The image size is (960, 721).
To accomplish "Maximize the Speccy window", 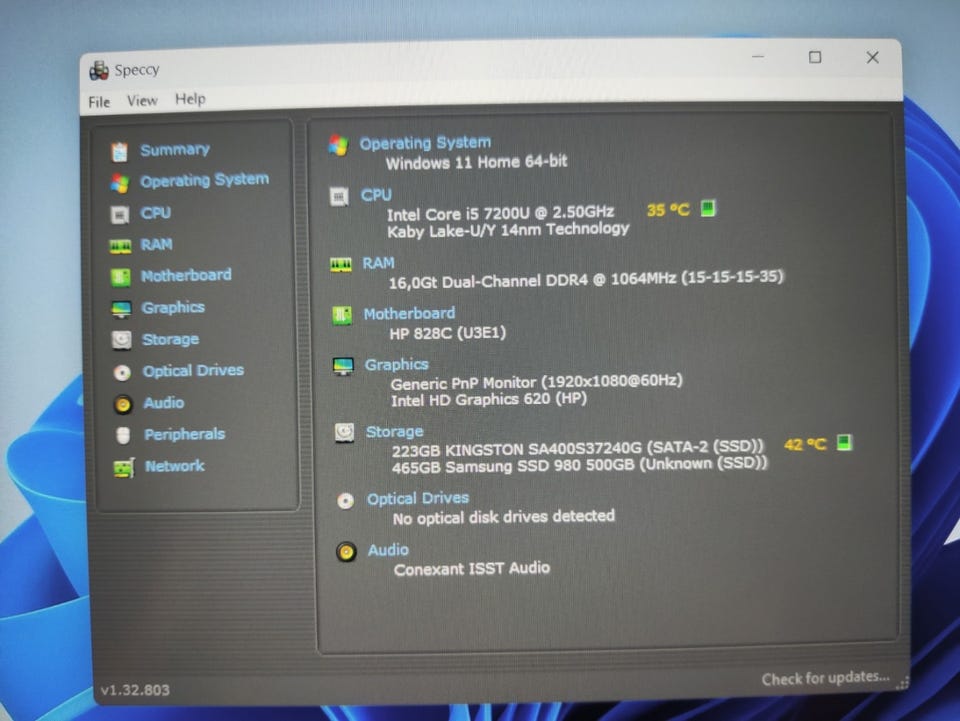I will (815, 57).
